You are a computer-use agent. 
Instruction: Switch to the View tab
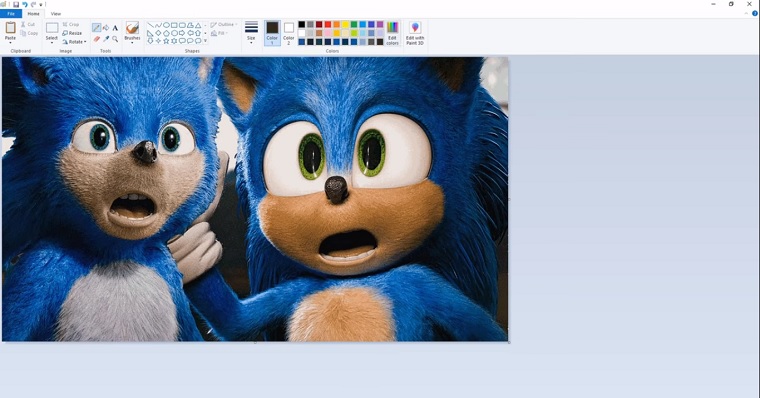[x=56, y=14]
